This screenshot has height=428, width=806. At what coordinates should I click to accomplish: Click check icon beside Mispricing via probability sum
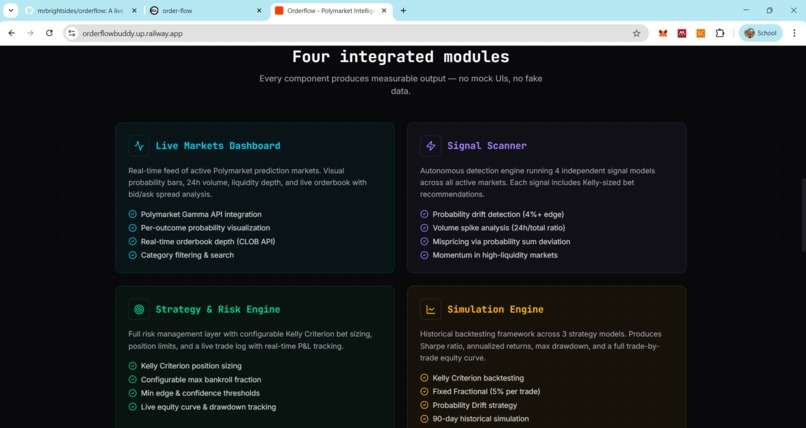[x=424, y=241]
